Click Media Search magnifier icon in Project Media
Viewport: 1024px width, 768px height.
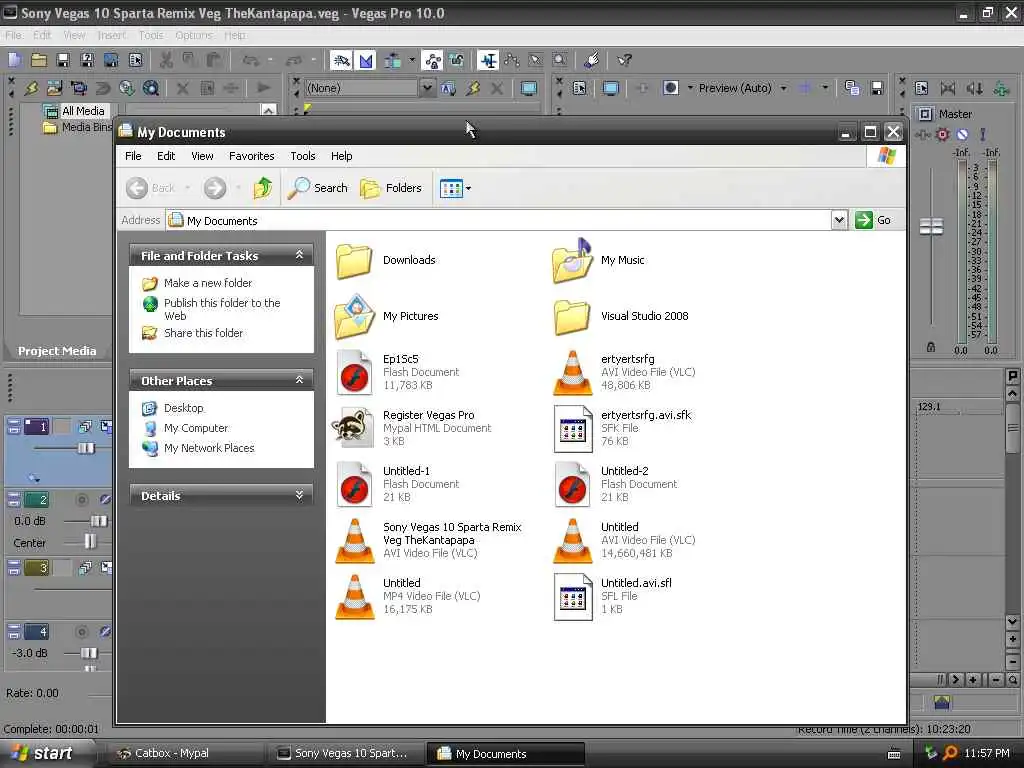tap(151, 88)
